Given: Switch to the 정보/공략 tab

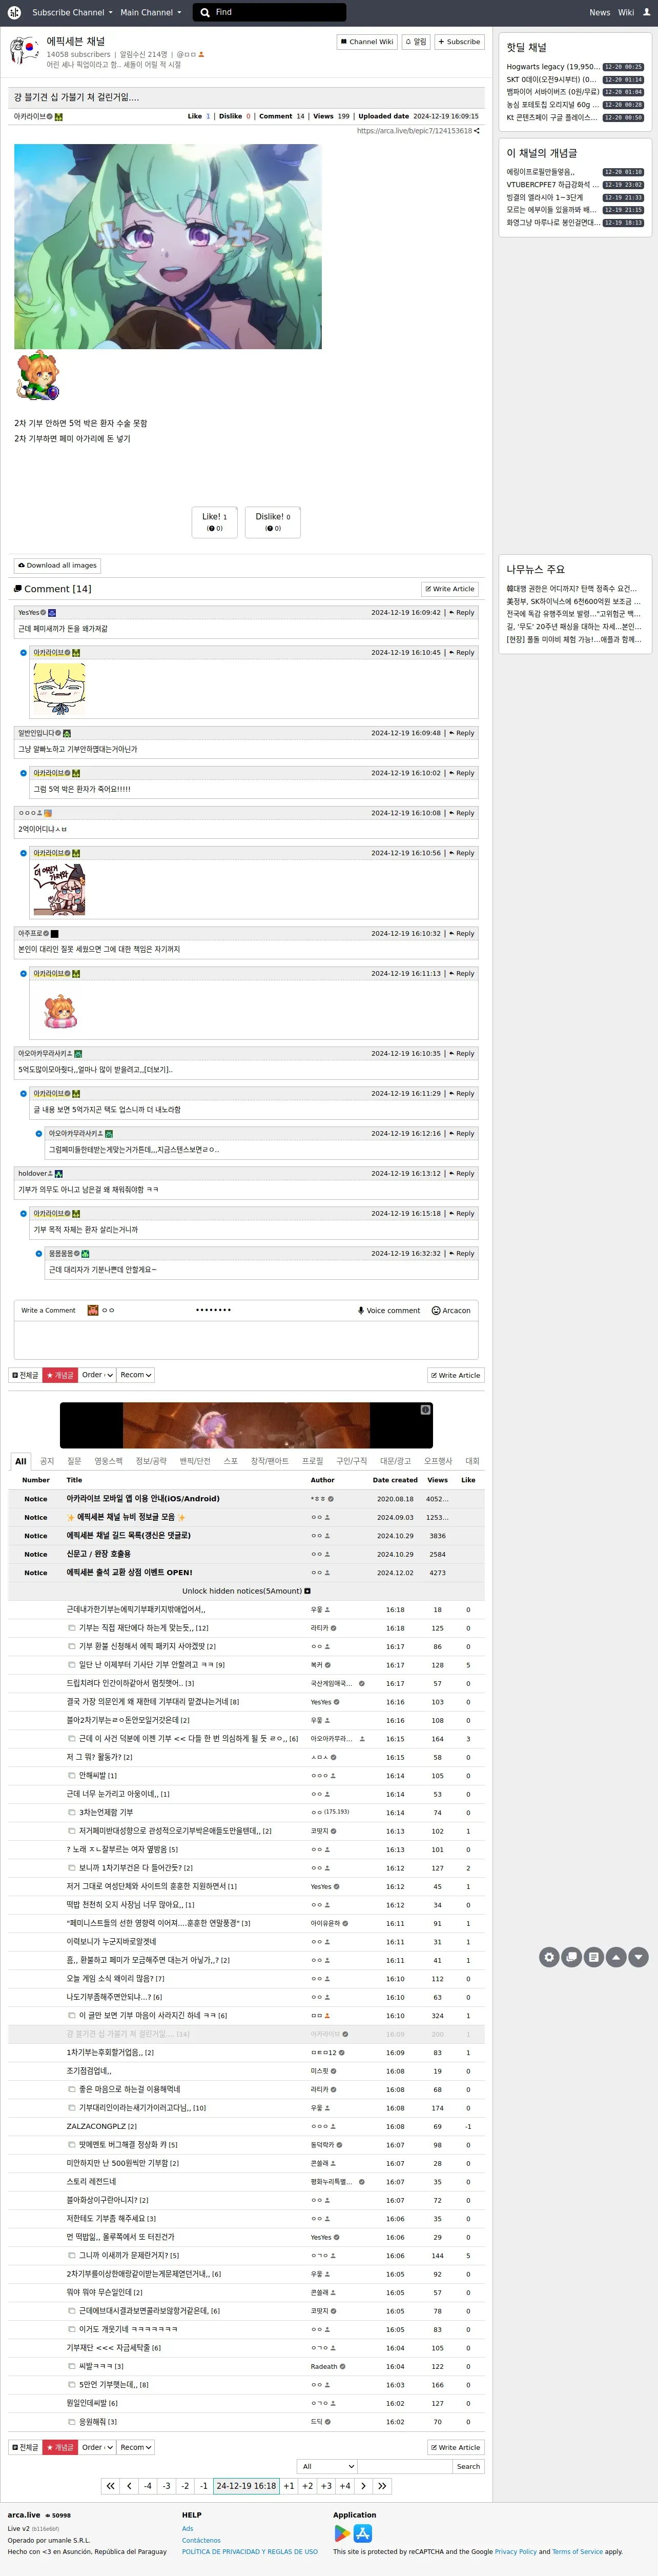Looking at the screenshot, I should coord(151,1461).
